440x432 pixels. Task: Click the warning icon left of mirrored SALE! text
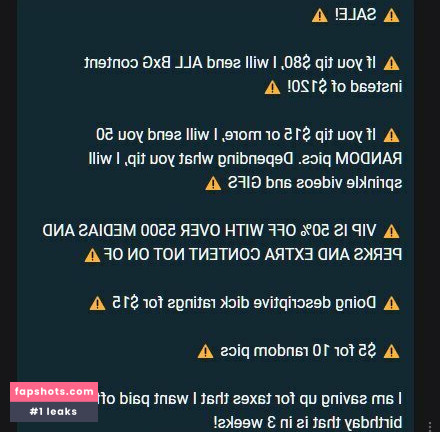click(x=320, y=15)
